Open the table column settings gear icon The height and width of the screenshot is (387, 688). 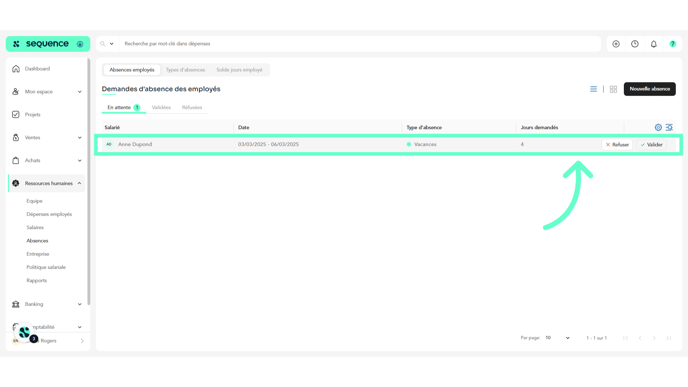658,127
